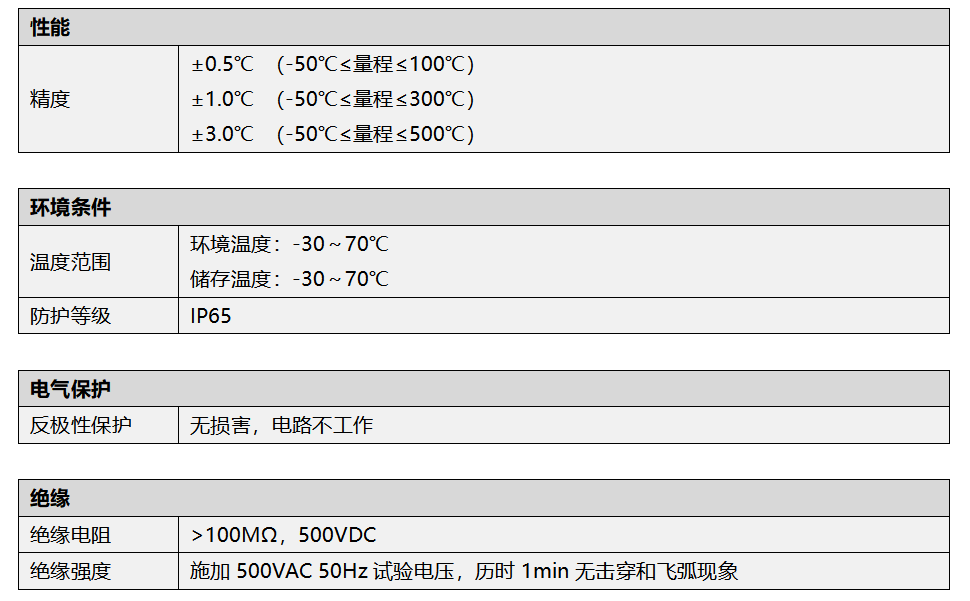Click the ±3.0℃ accuracy line
The width and height of the screenshot is (970, 601).
point(332,134)
